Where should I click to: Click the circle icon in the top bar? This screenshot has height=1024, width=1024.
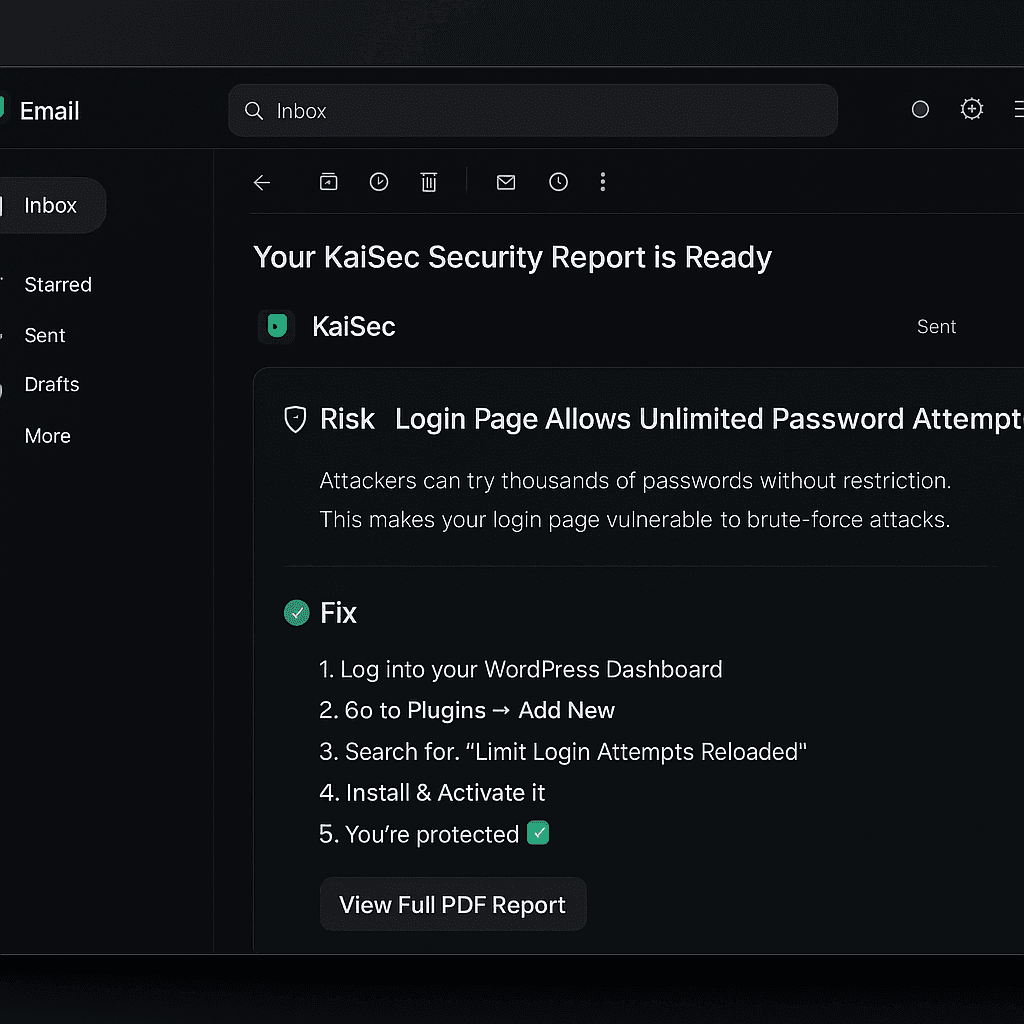920,109
